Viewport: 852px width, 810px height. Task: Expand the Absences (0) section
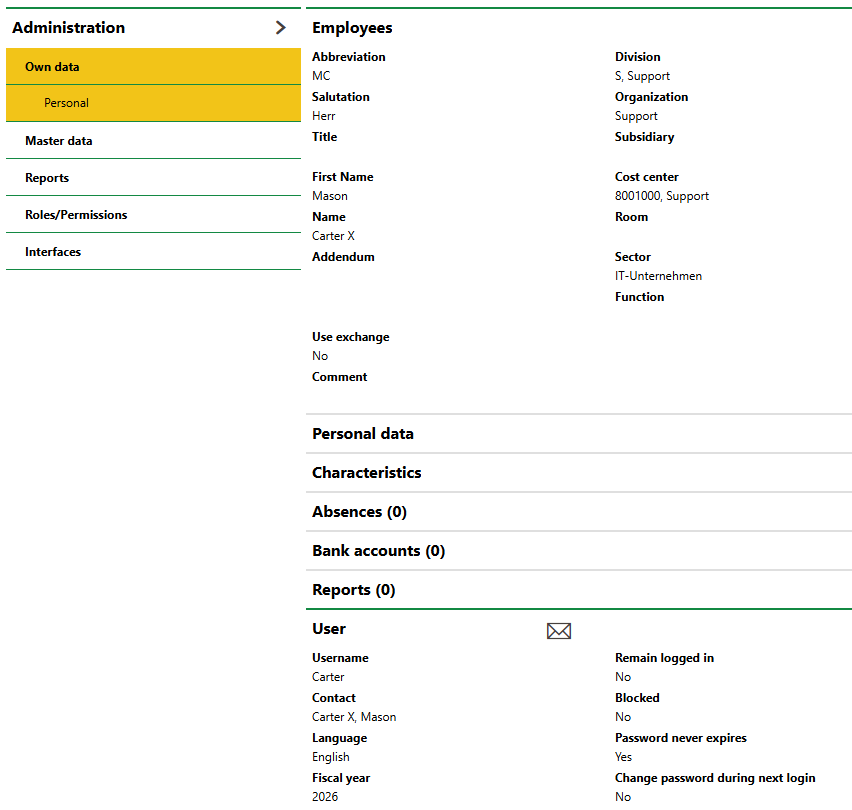coord(579,512)
